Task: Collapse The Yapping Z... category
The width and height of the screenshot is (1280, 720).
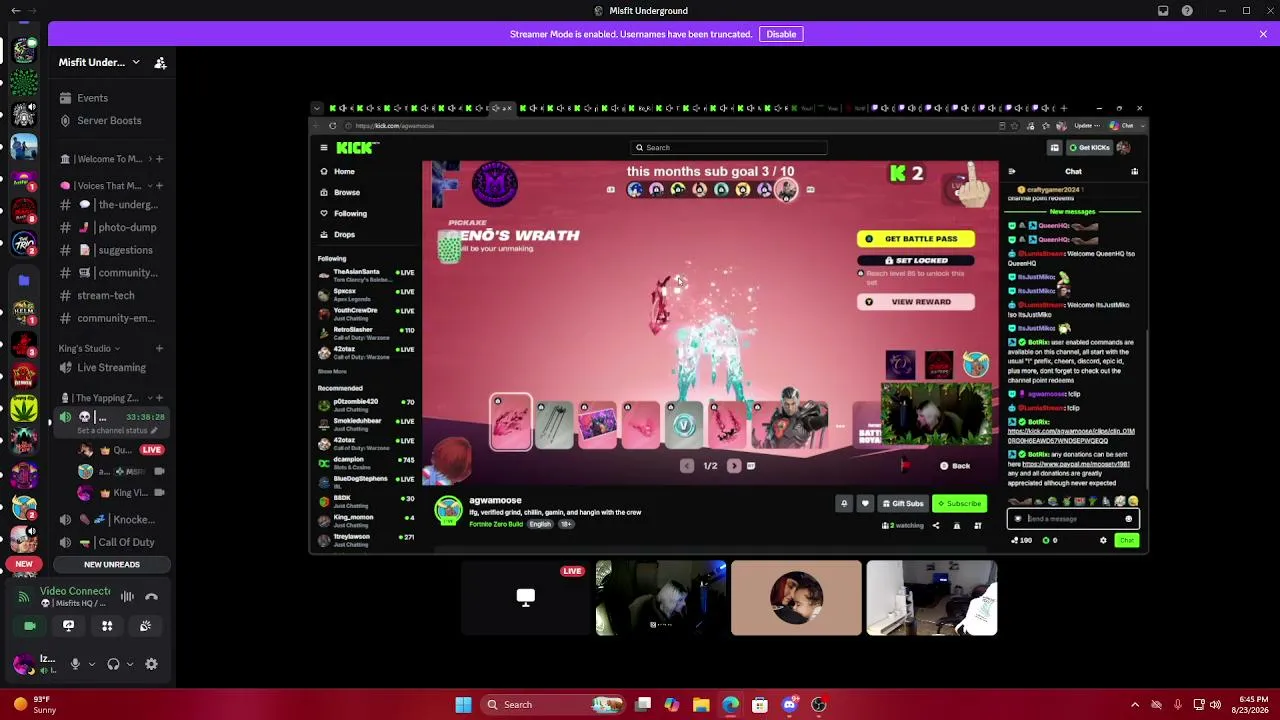Action: pos(104,398)
